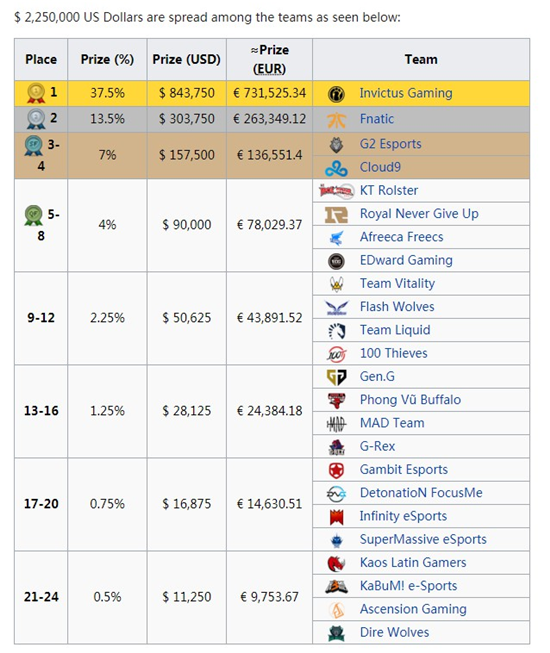Open the G2 Esports team link
Viewport: 550px width, 653px height.
(391, 144)
